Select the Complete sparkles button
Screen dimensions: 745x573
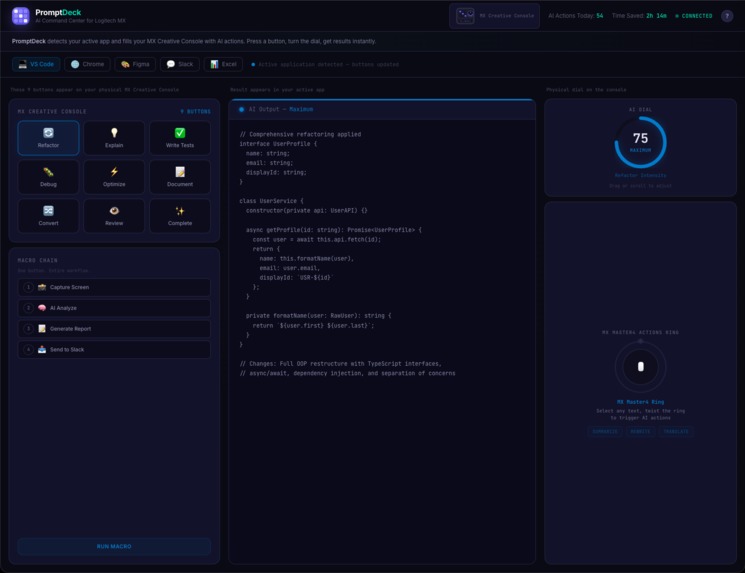tap(180, 216)
